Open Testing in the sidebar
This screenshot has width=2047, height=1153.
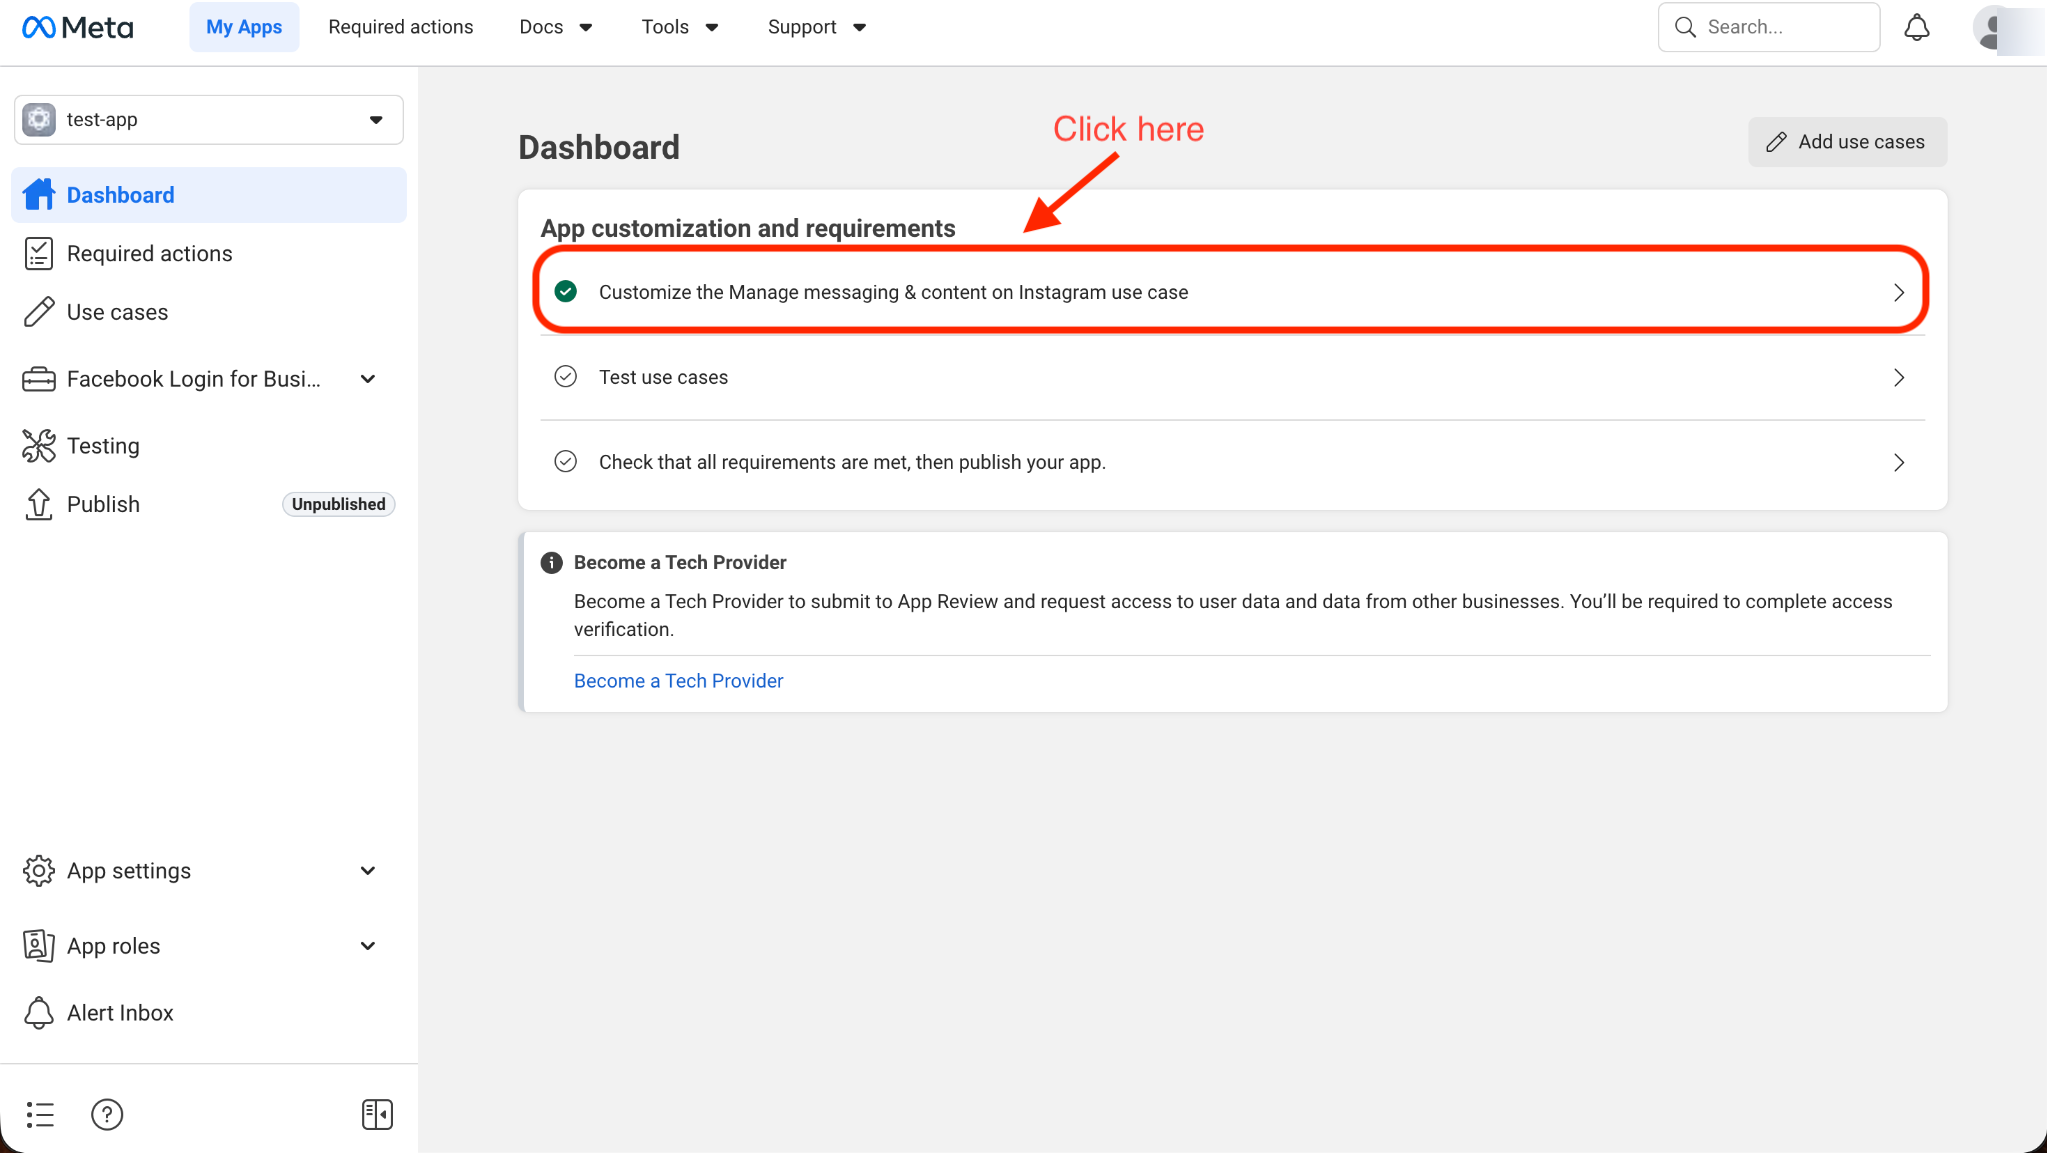209,446
